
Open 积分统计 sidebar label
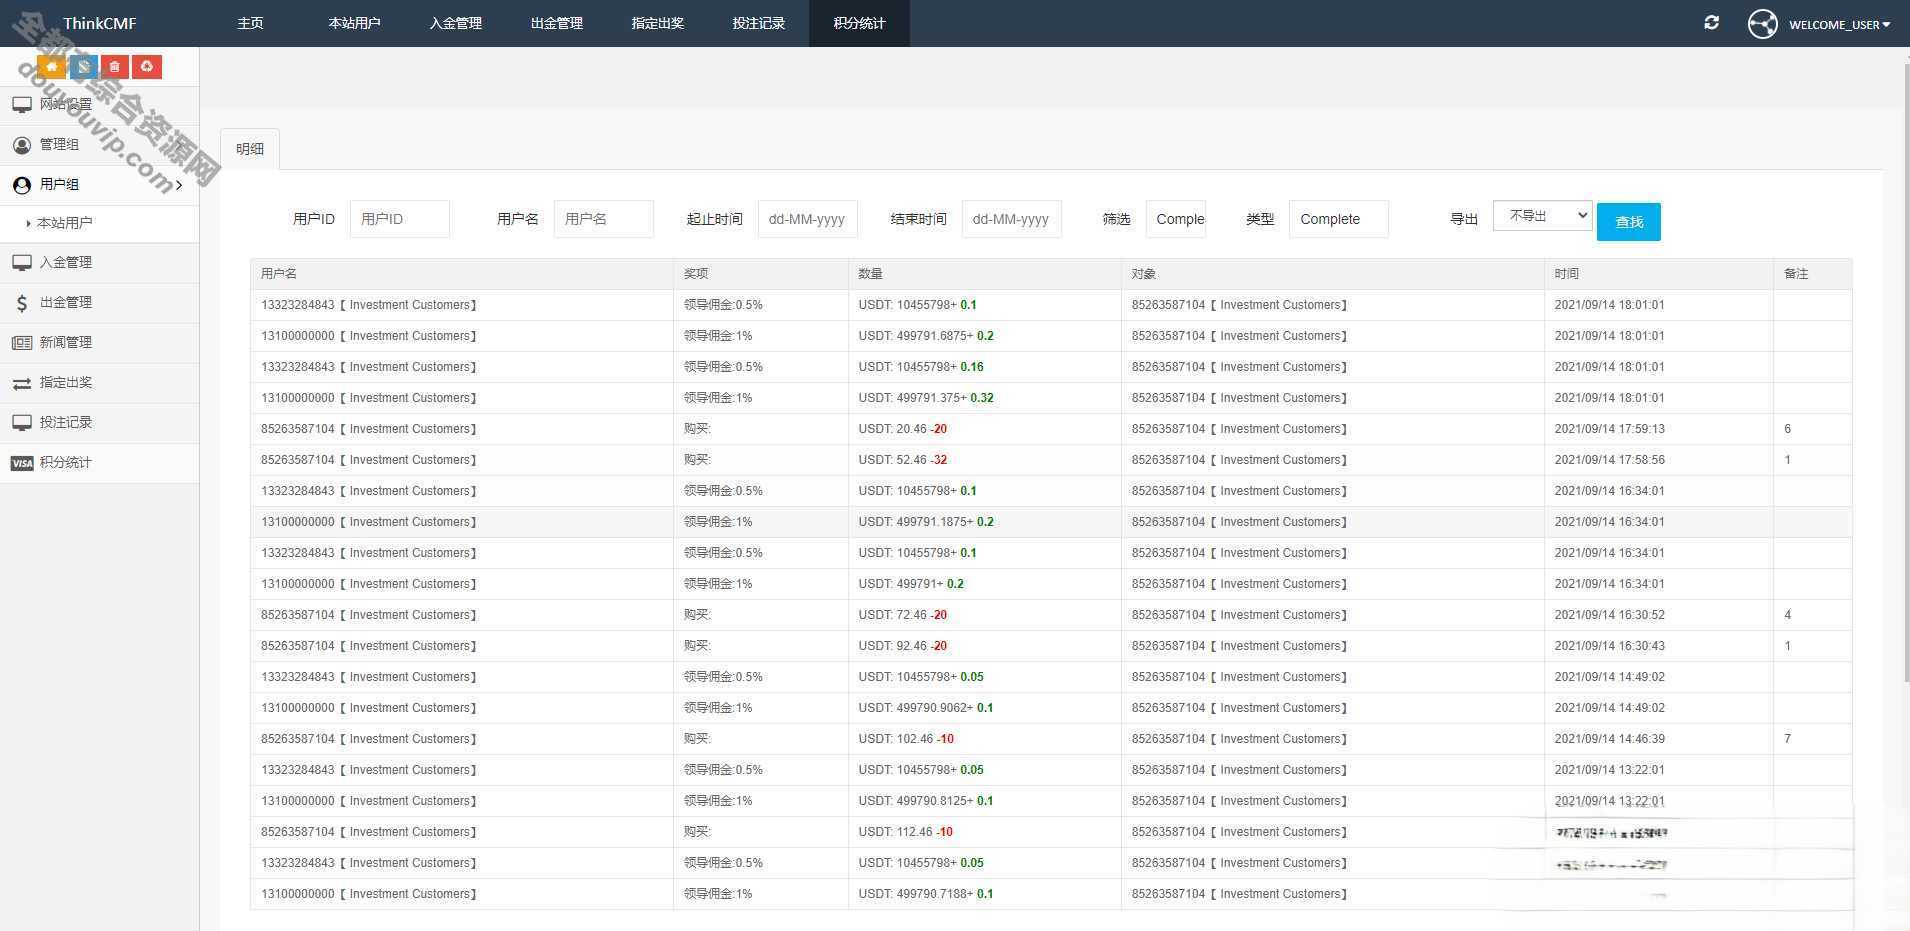coord(66,463)
